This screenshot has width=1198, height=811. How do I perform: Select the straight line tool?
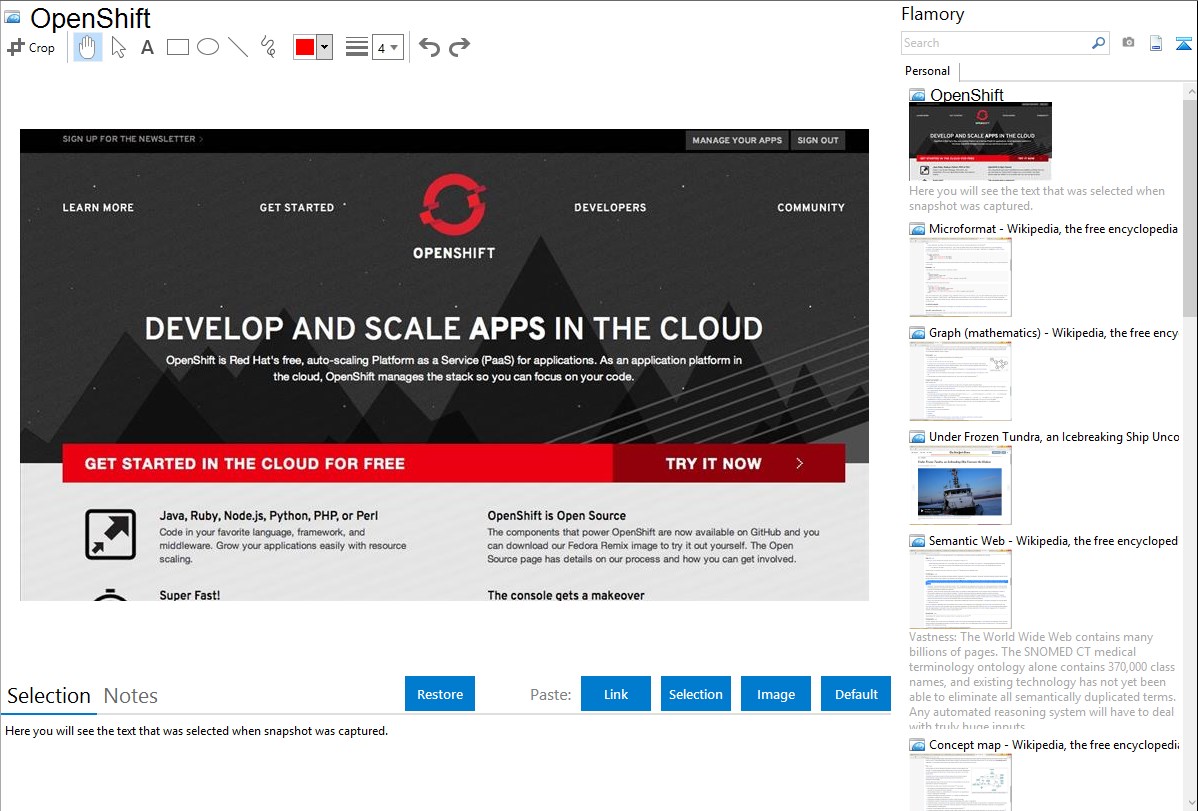click(x=238, y=47)
